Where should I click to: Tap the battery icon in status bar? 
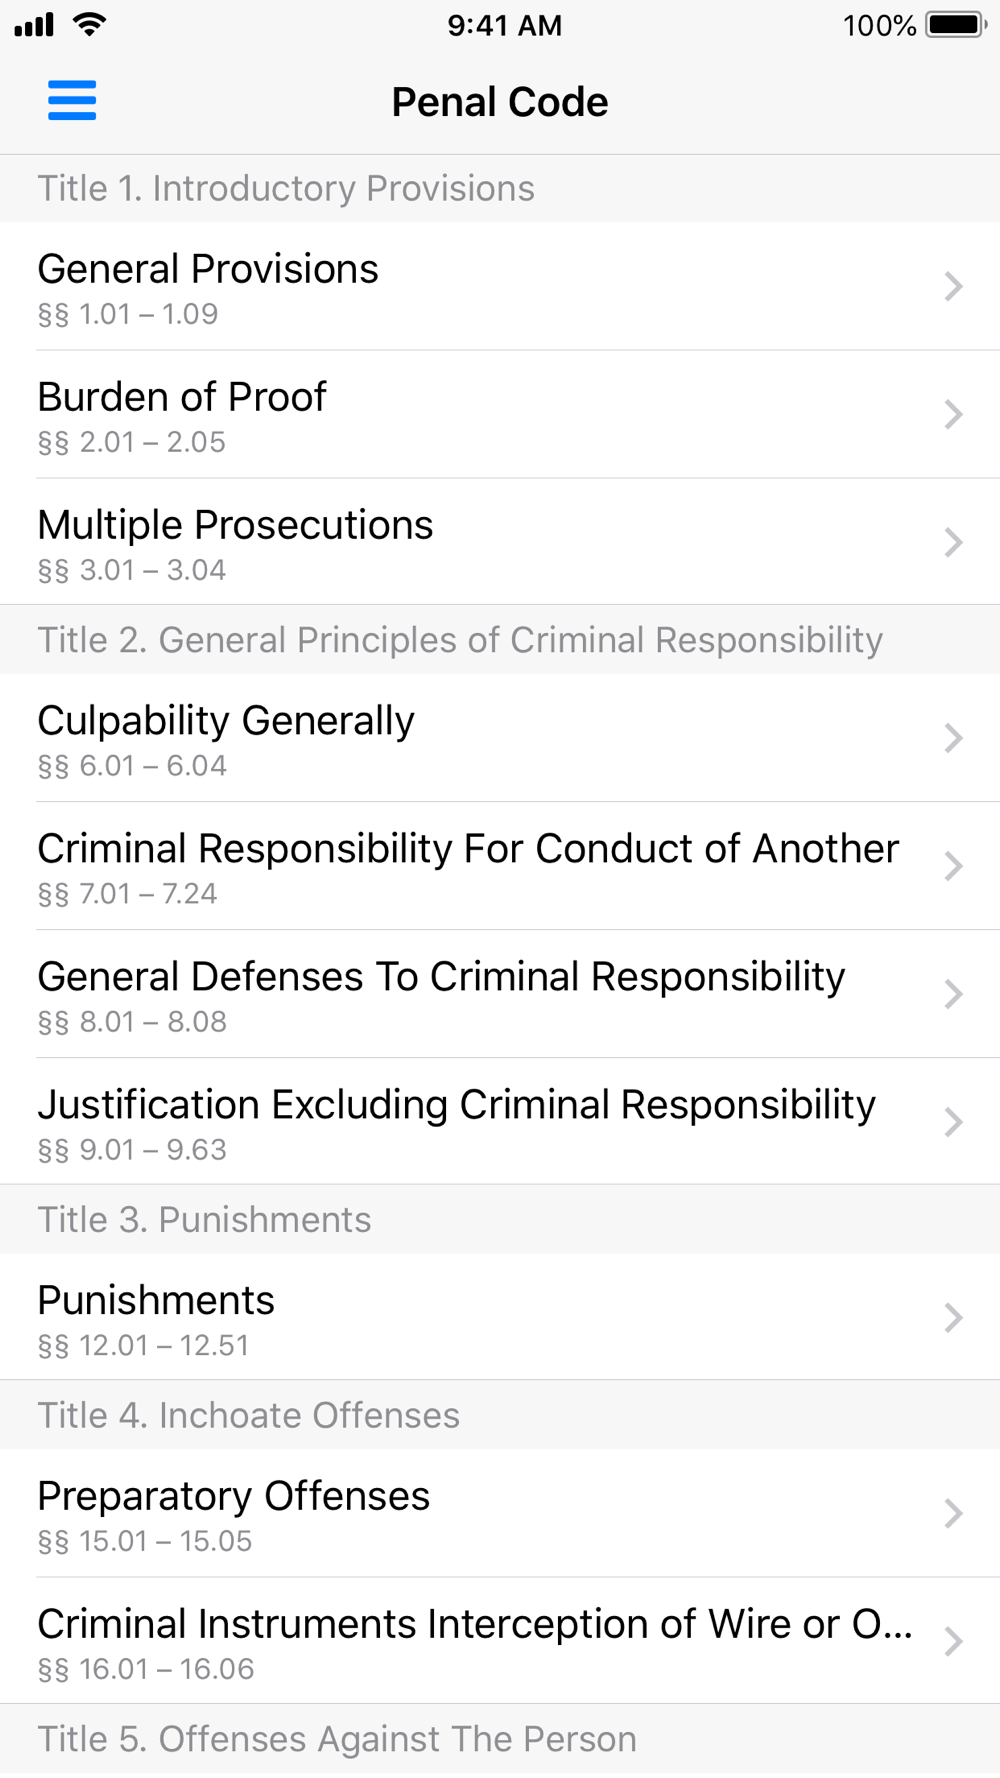pos(956,25)
